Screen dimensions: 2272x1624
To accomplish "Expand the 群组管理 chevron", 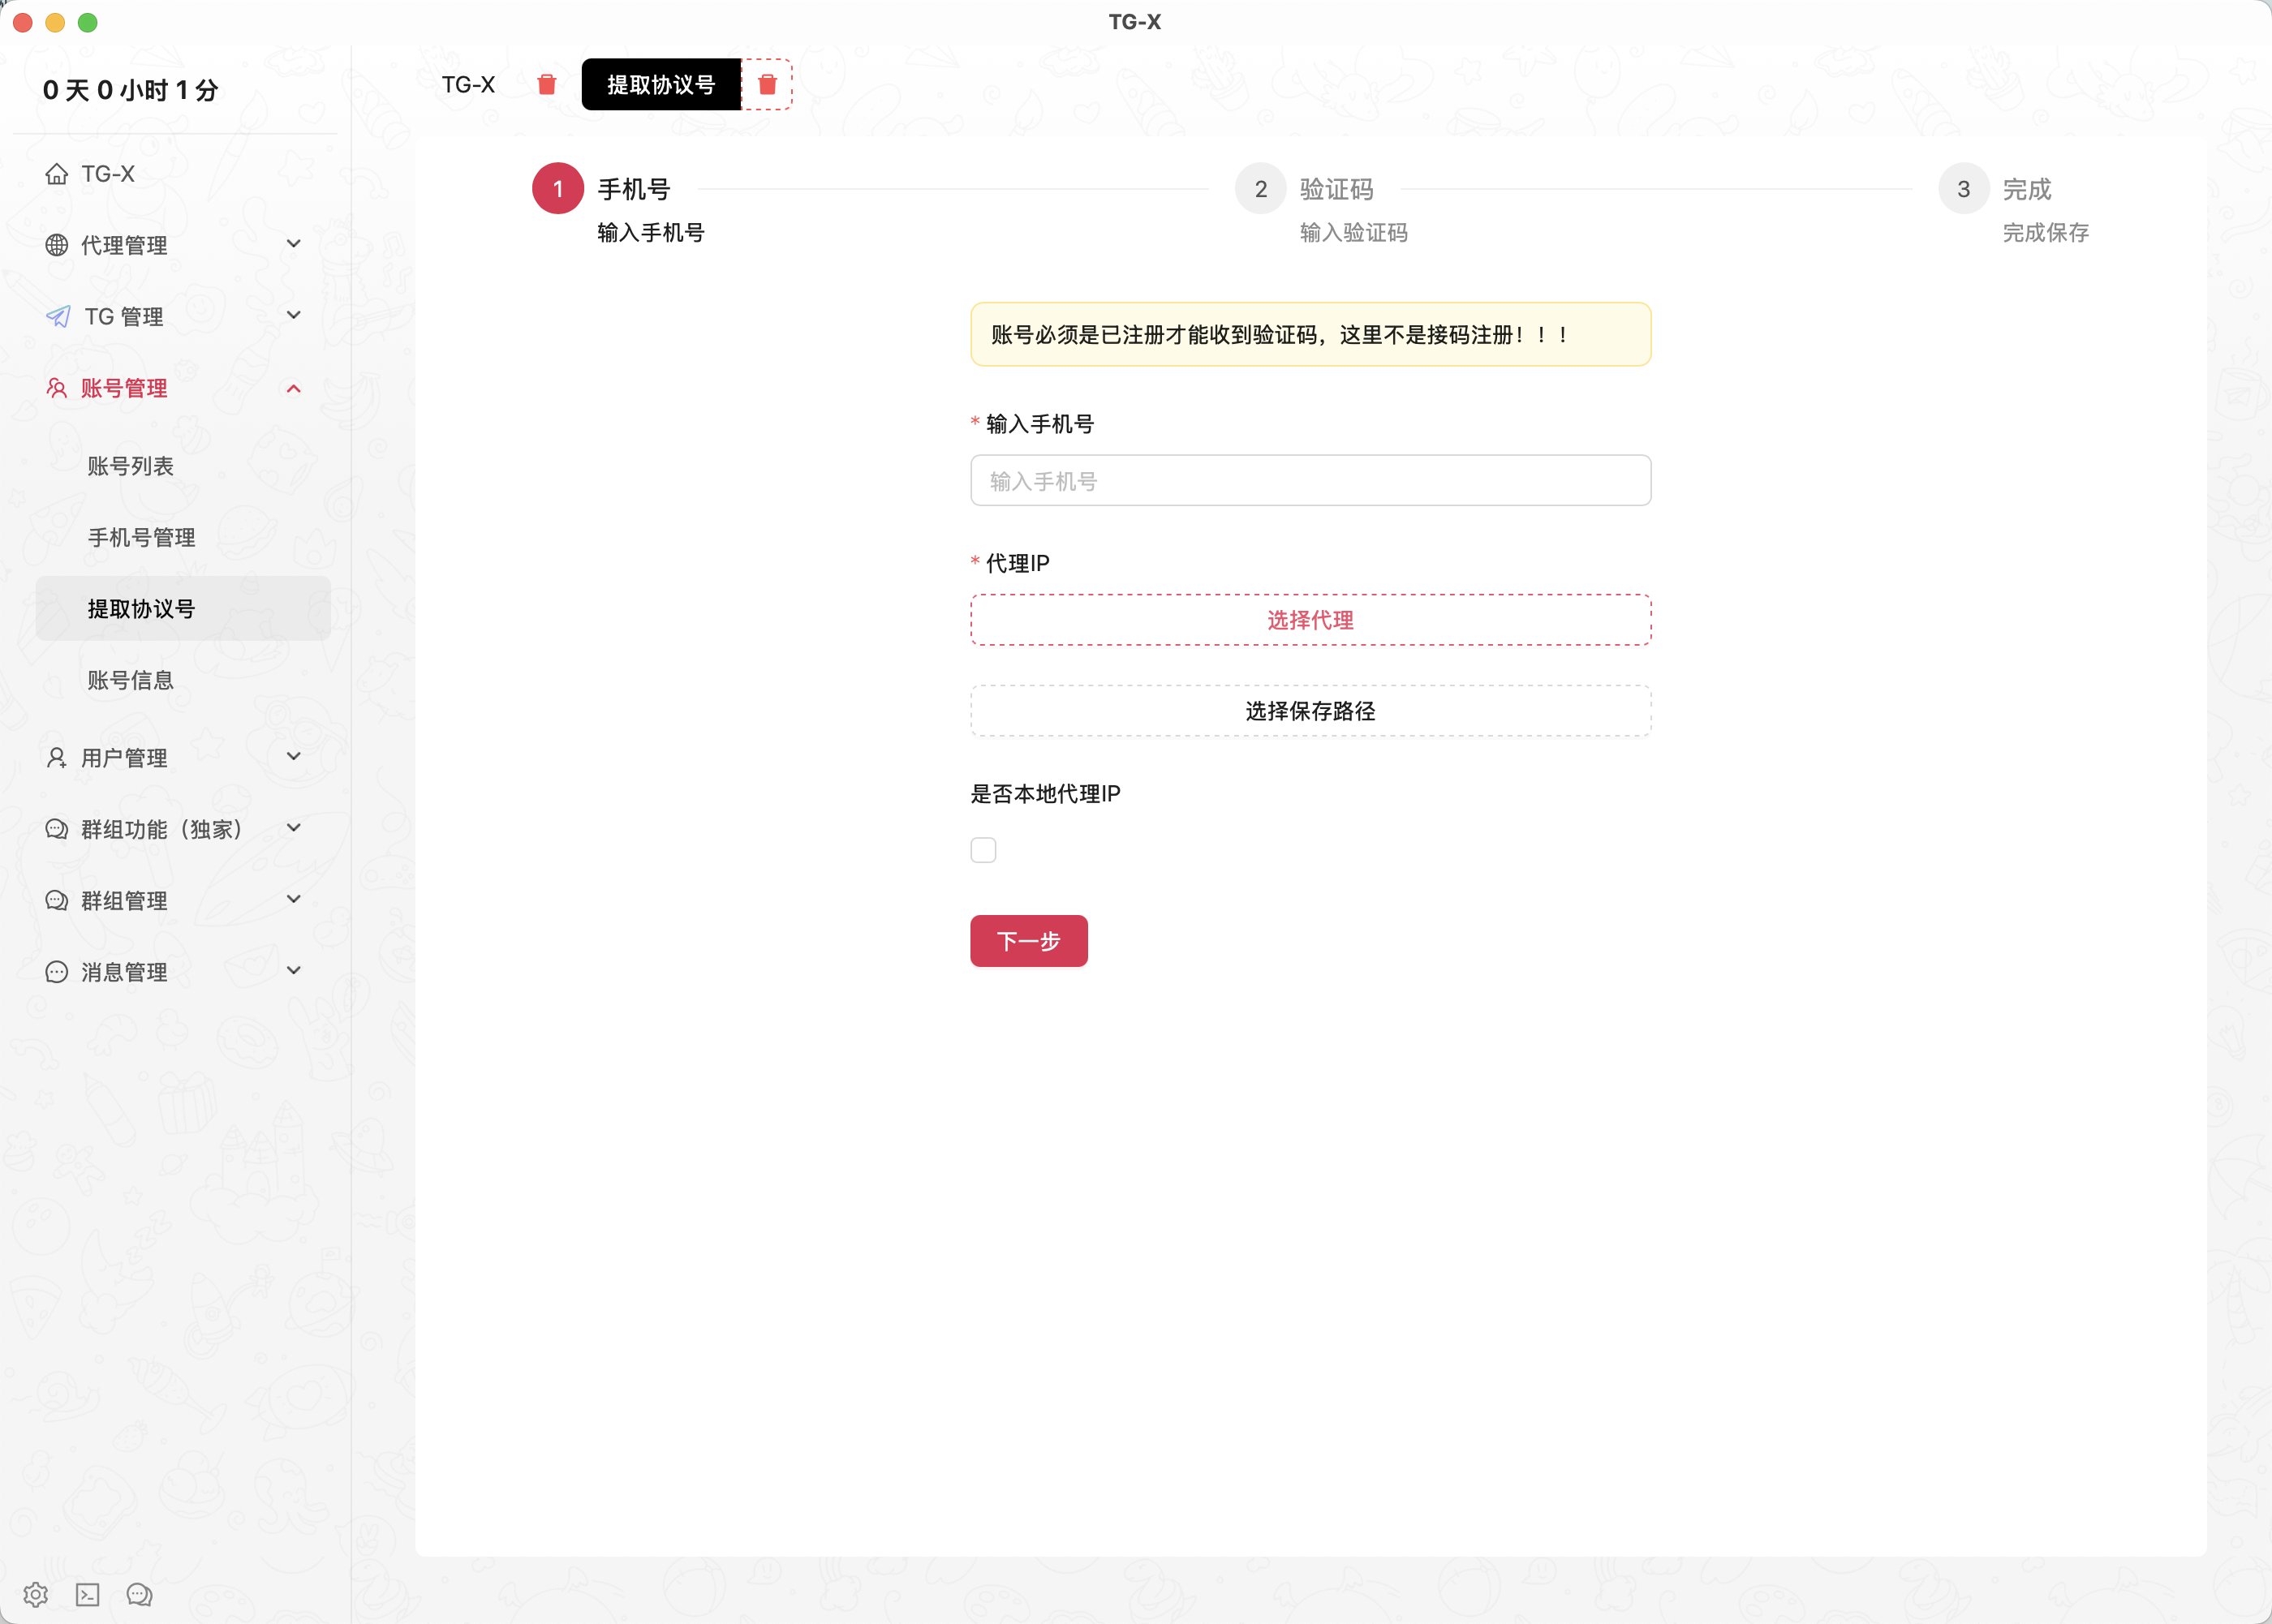I will coord(294,899).
